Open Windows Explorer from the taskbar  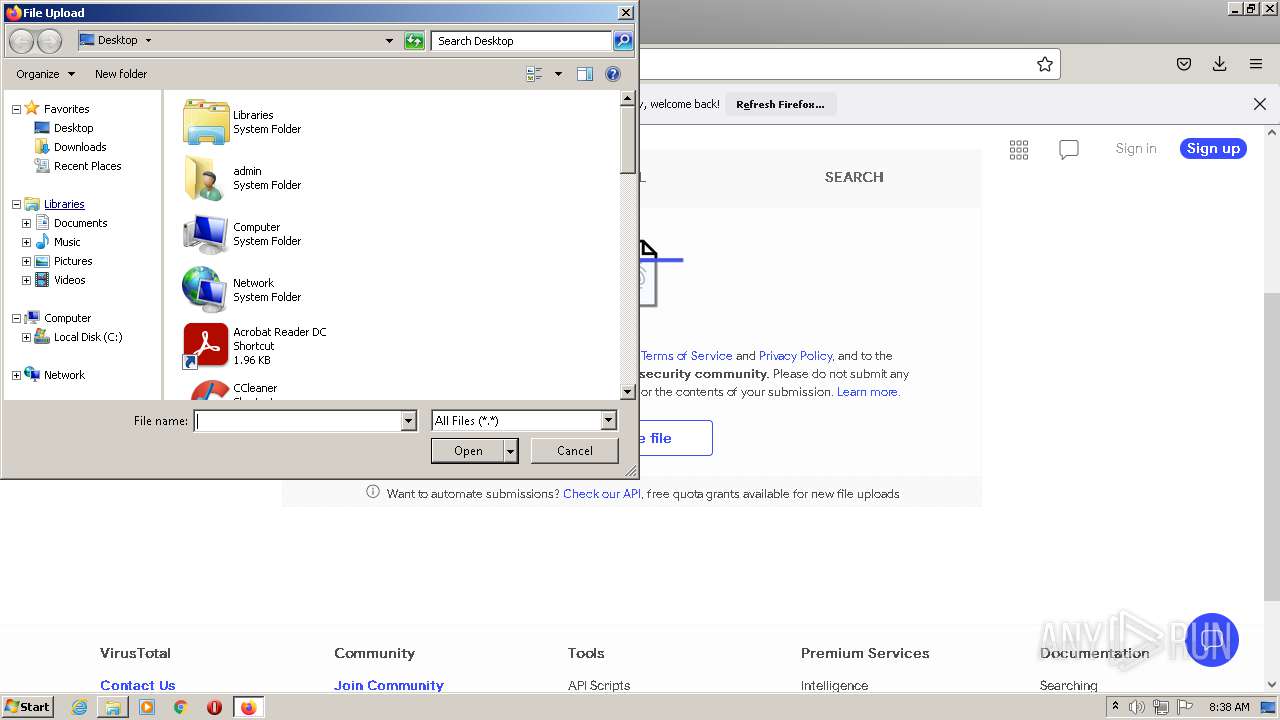coord(113,707)
